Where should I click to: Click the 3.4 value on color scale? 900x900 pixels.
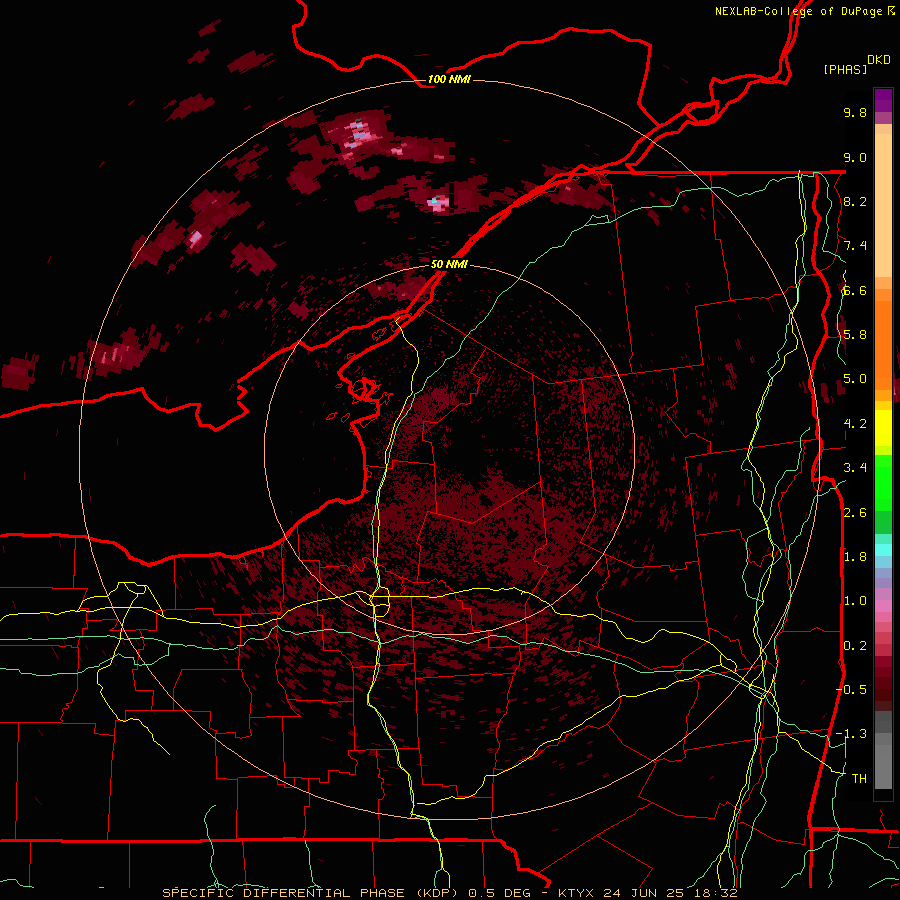pos(855,468)
